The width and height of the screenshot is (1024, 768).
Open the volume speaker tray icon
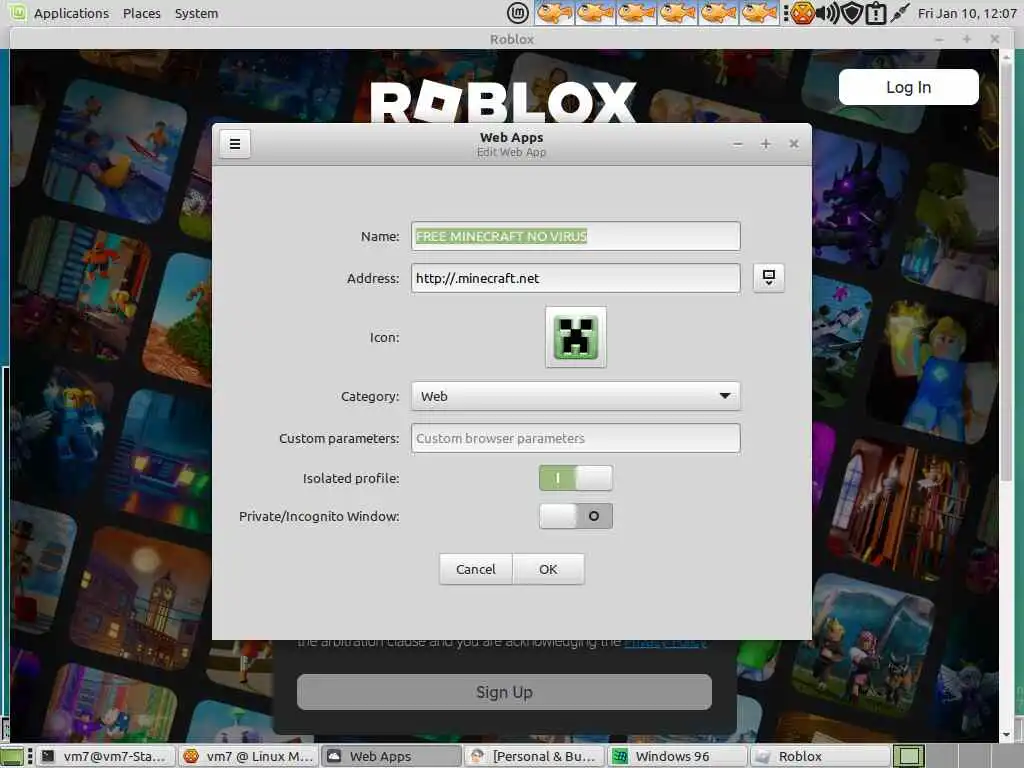[x=828, y=13]
